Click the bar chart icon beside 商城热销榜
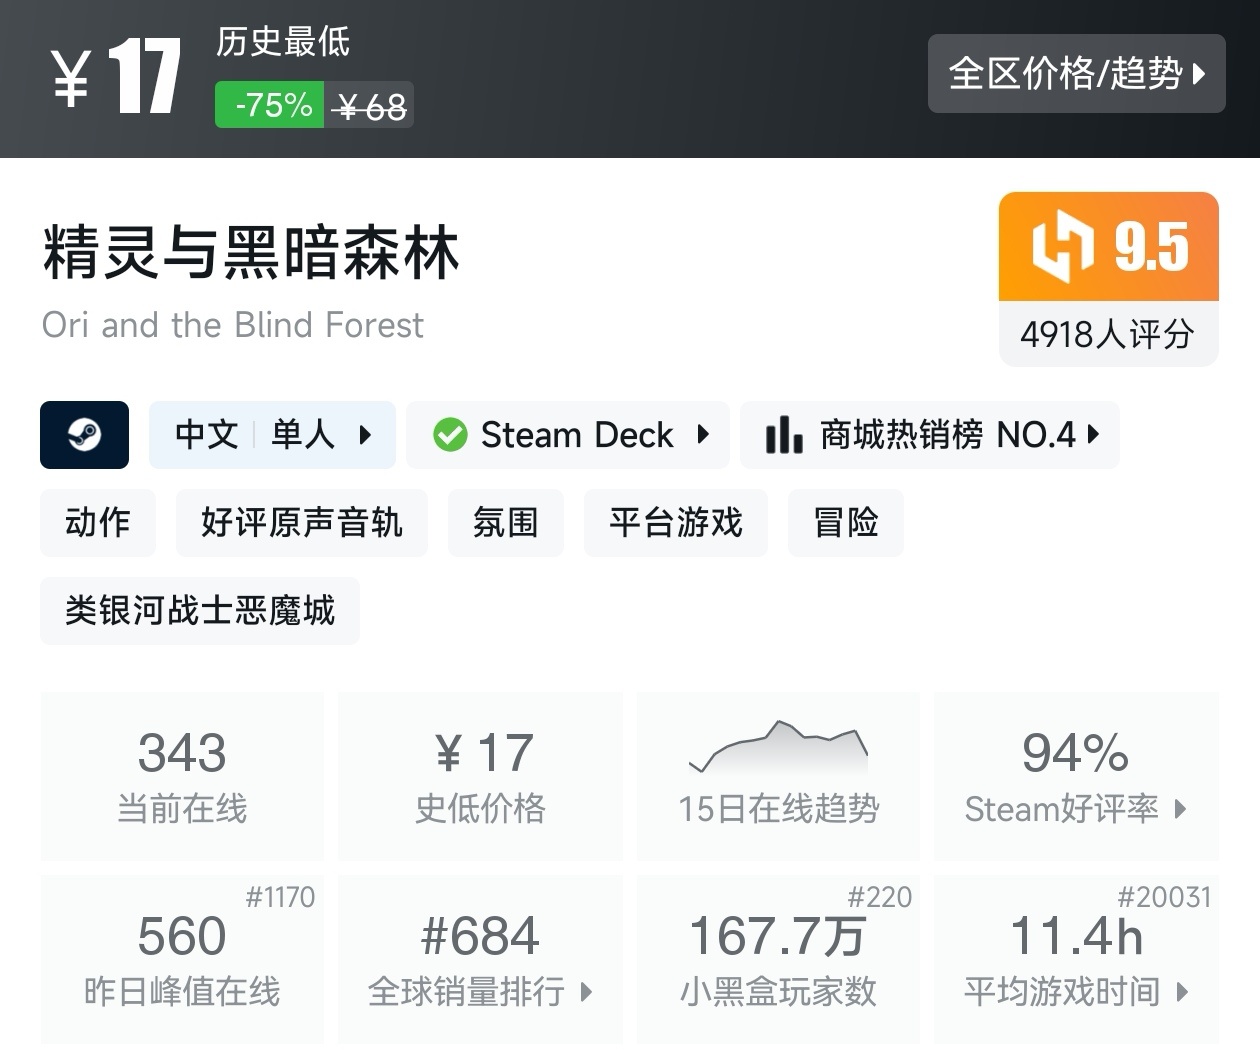The image size is (1260, 1055). 783,435
